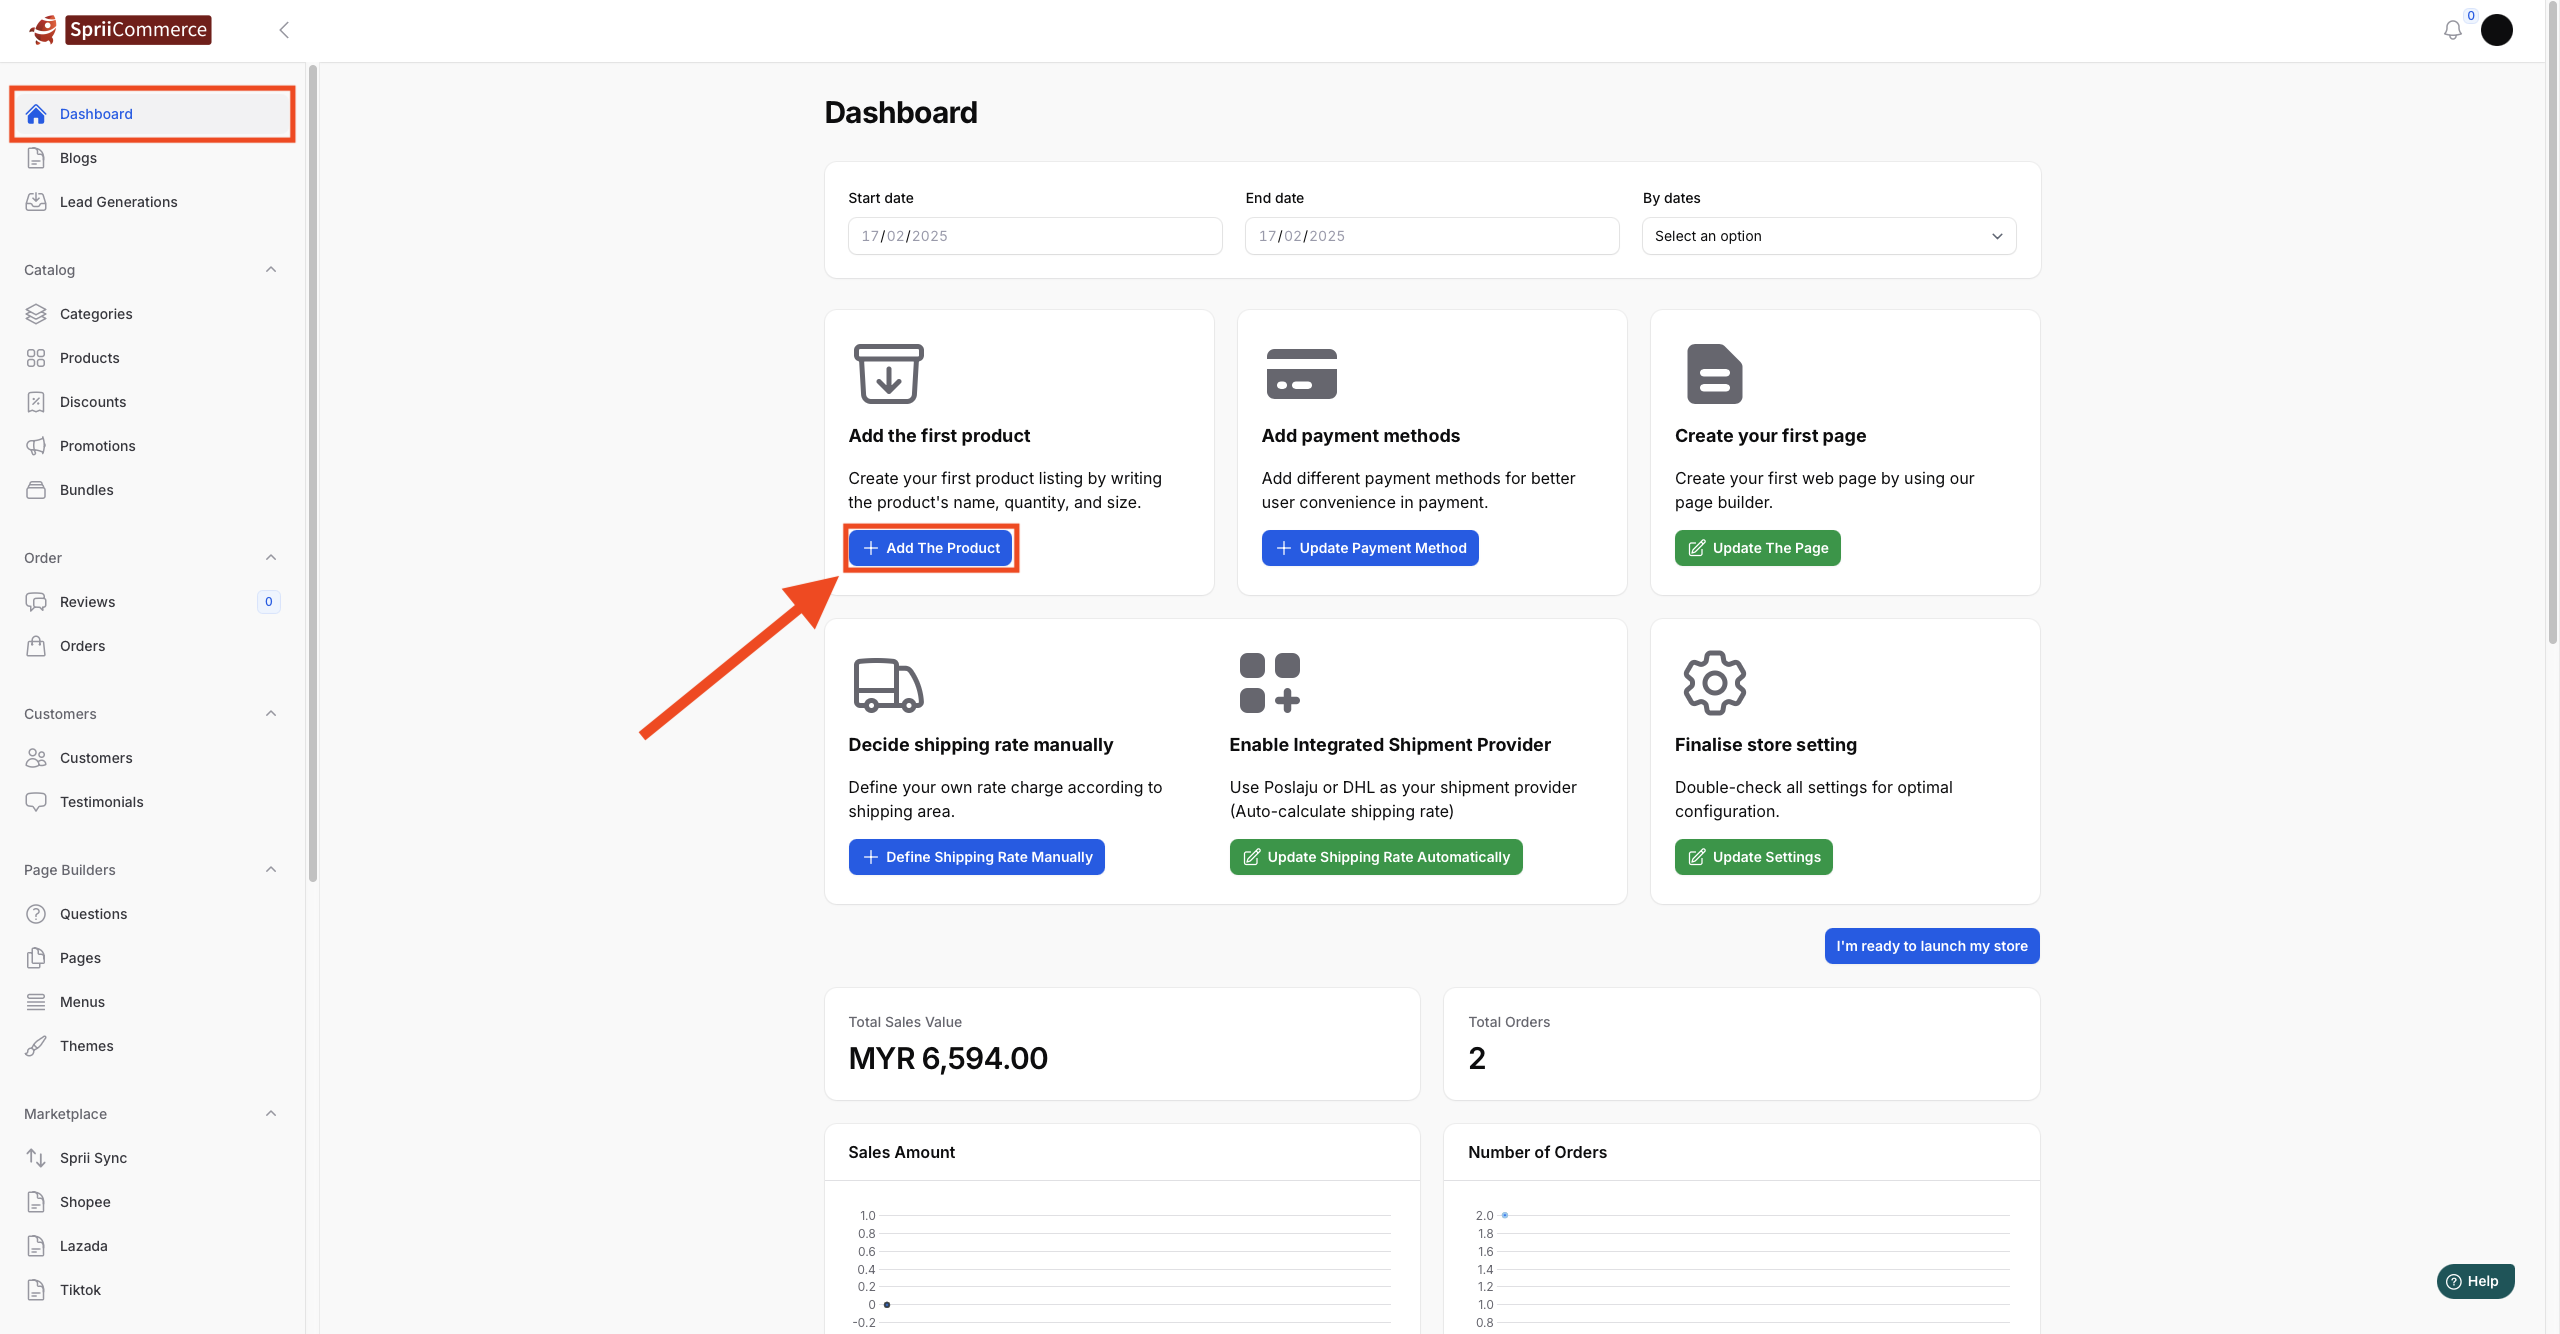Go to Orders in the sidebar

click(x=82, y=645)
